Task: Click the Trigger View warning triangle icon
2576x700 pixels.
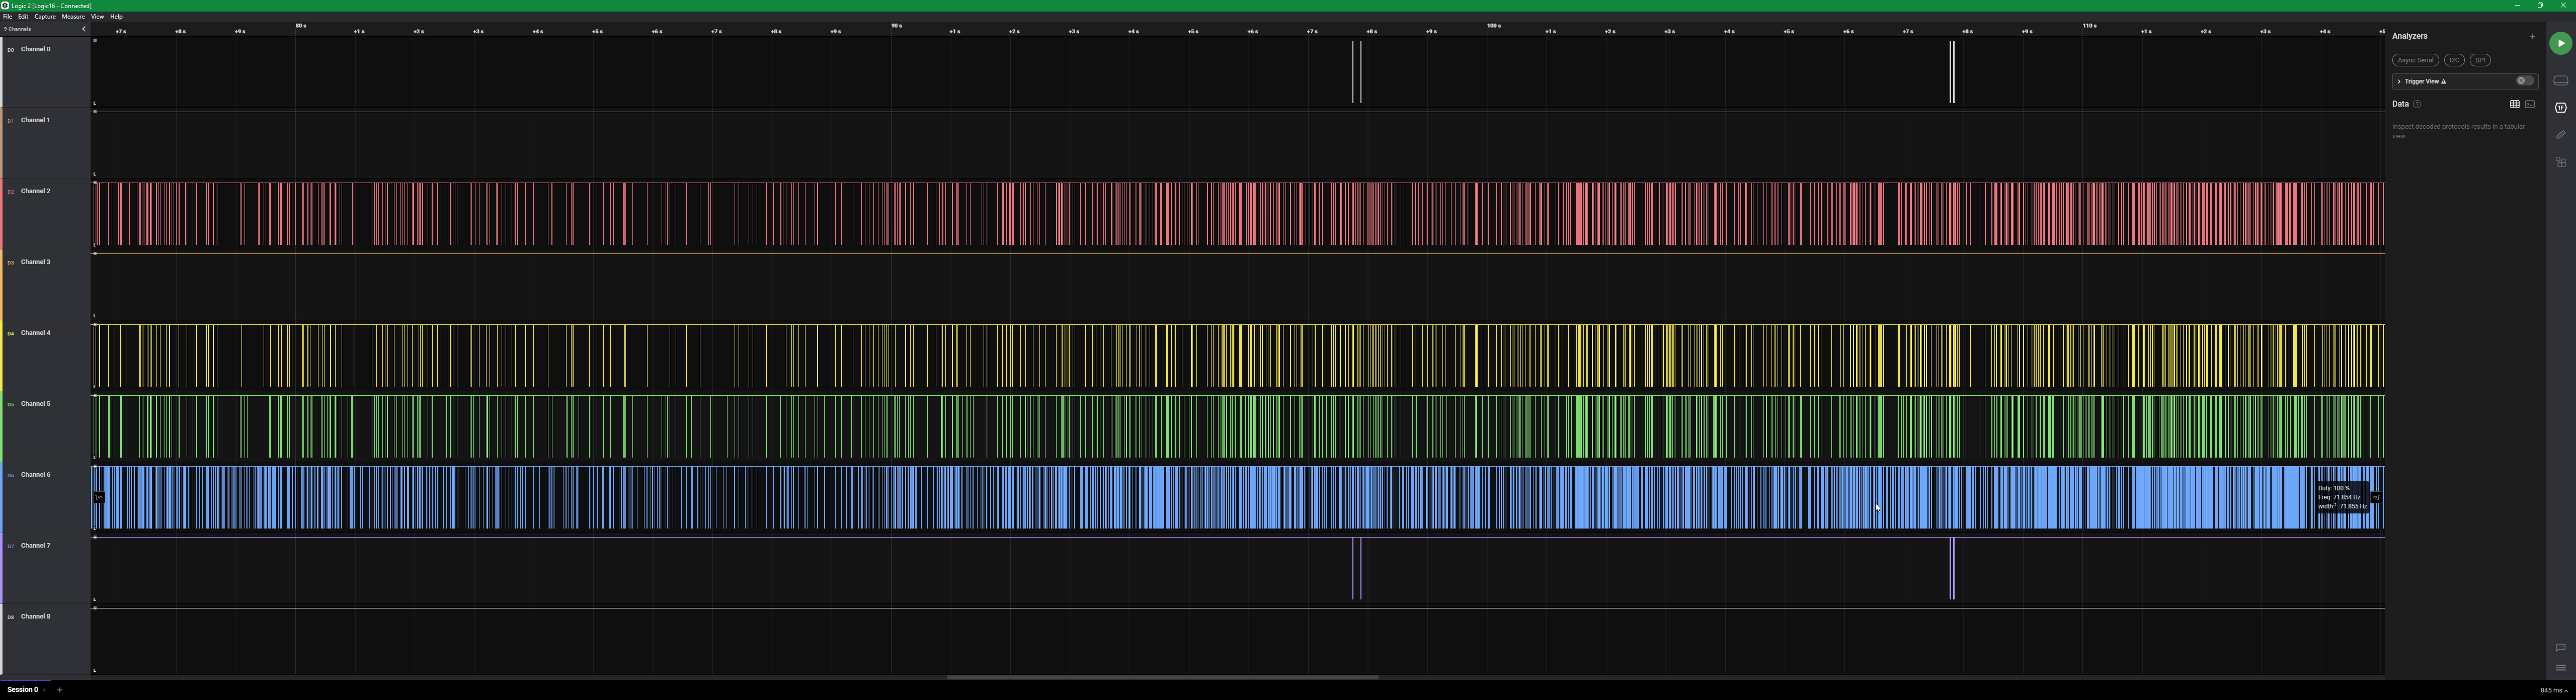Action: coord(2444,81)
